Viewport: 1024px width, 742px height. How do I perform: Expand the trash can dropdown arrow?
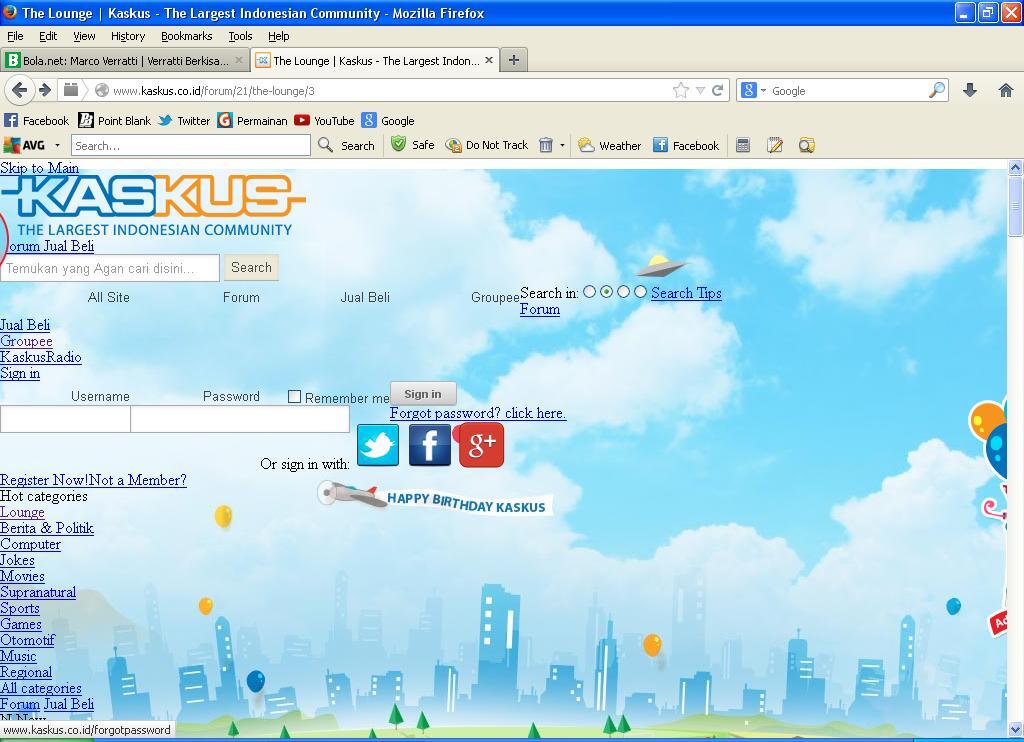click(562, 145)
